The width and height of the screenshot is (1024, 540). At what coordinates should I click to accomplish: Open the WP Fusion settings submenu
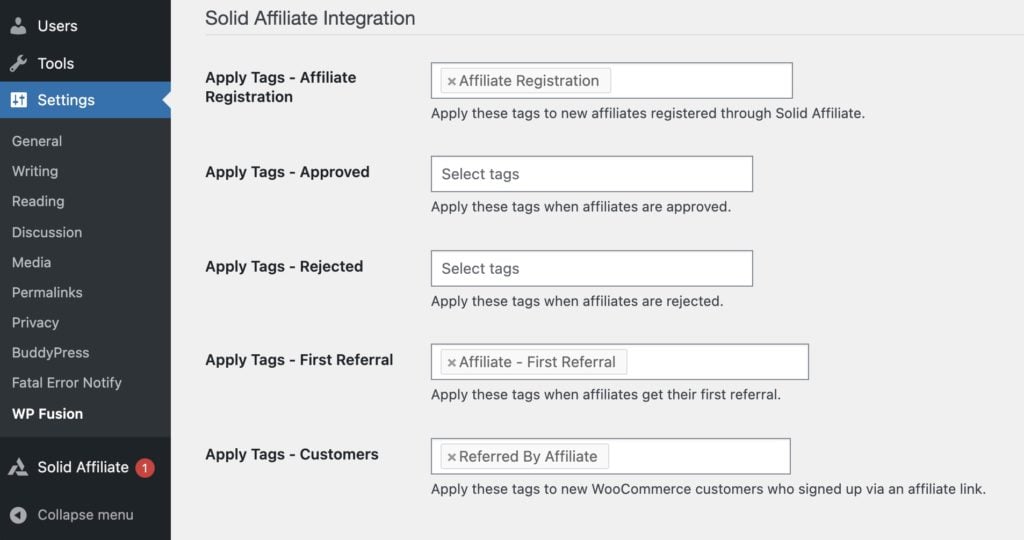(x=47, y=414)
